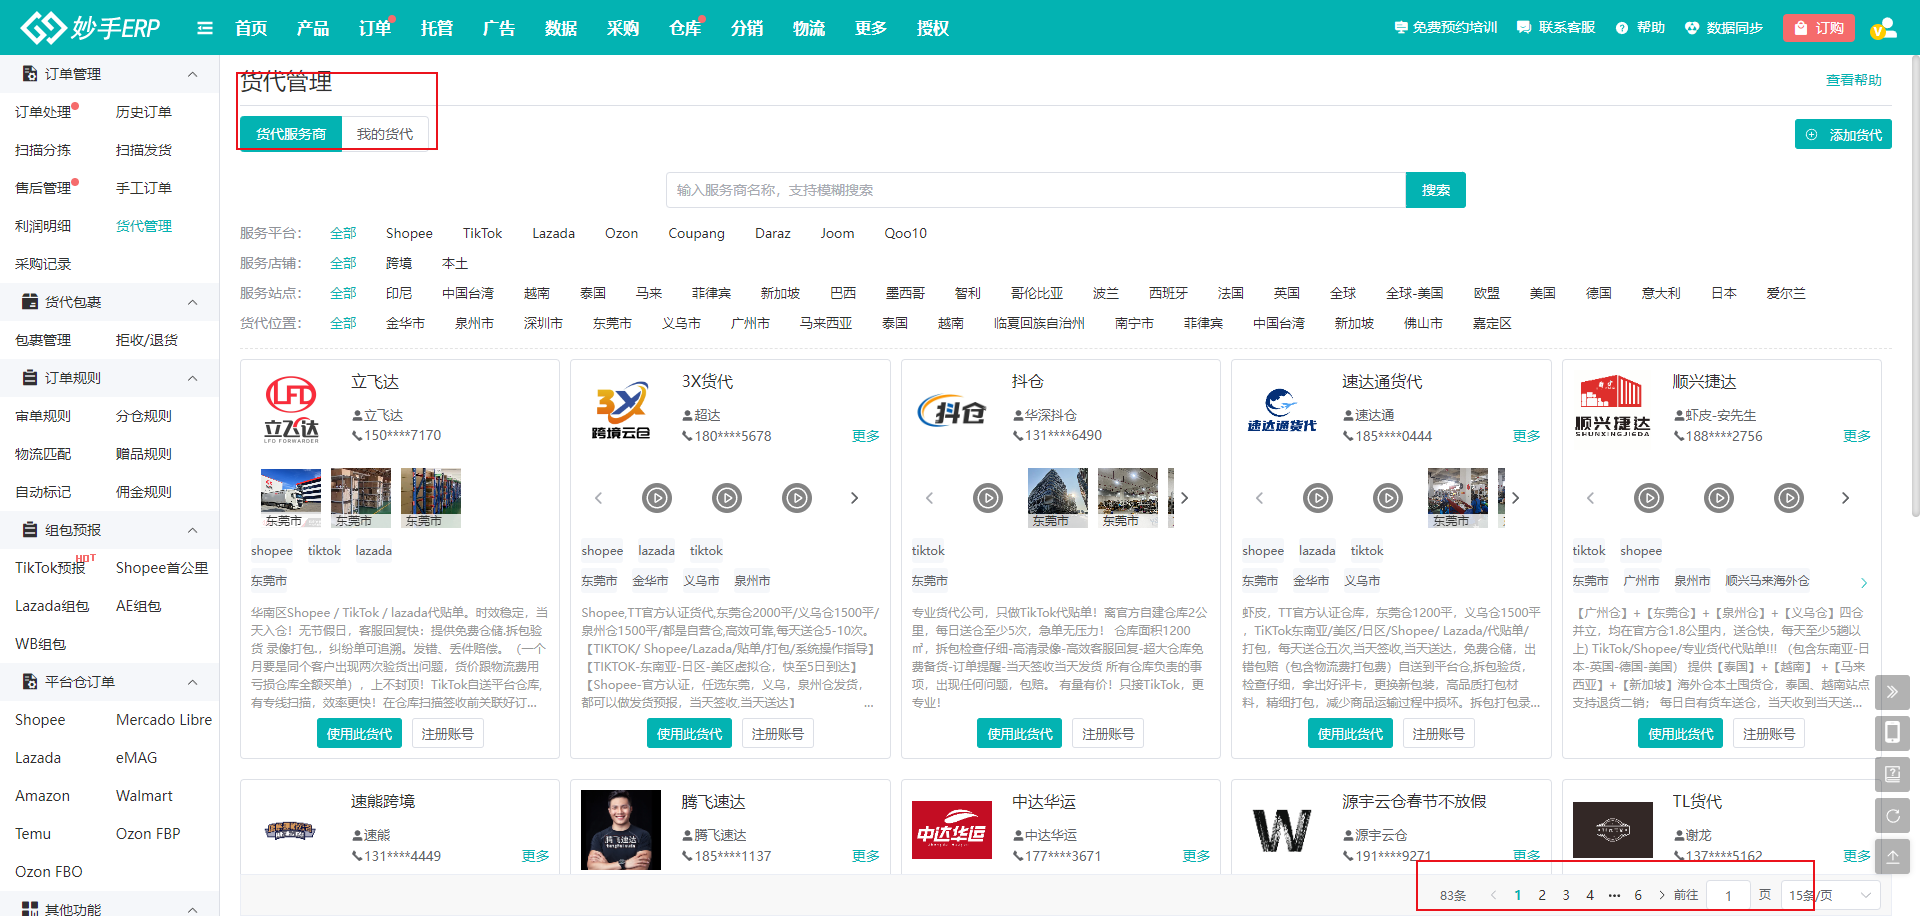1920x916 pixels.
Task: Open the 查看帮助 link
Action: 1853,80
